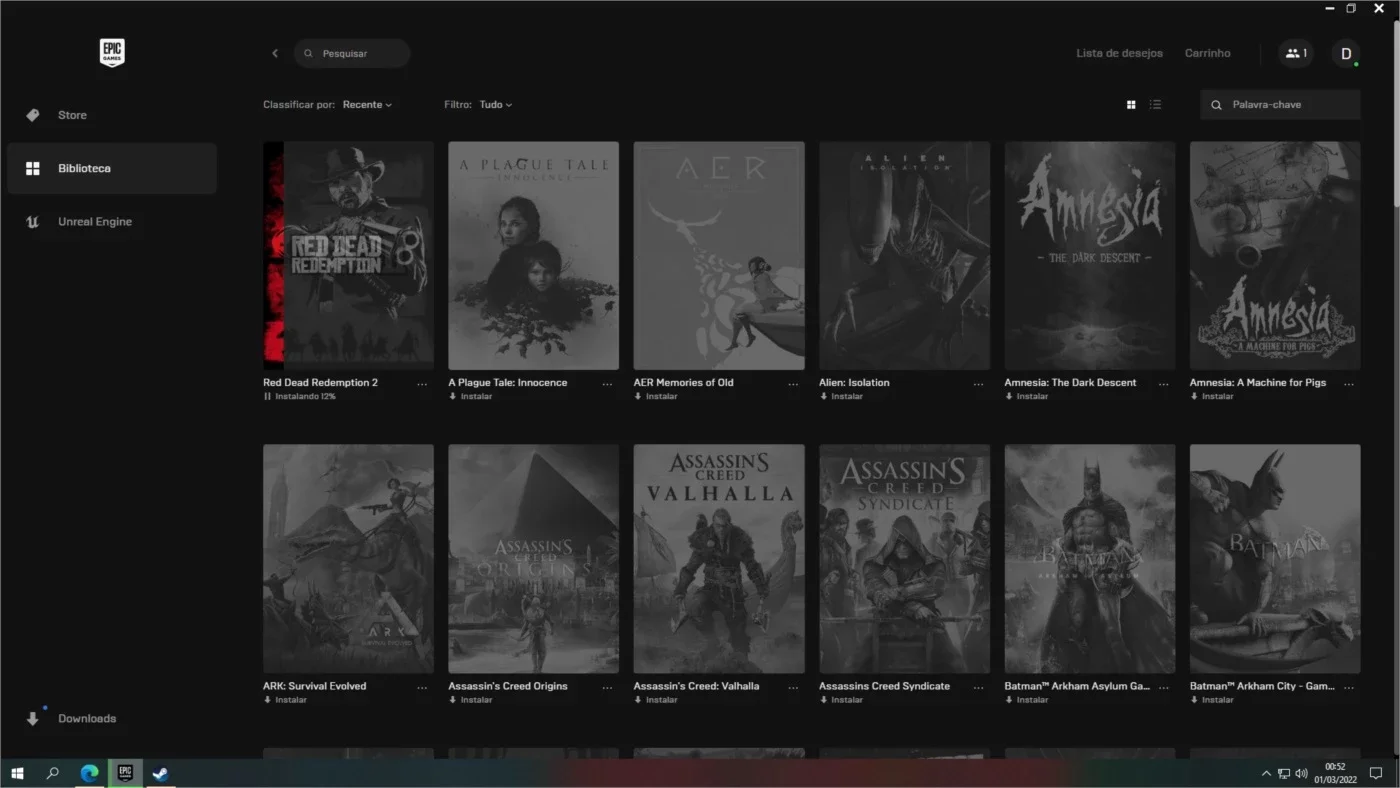
Task: Switch to list view icon
Action: (1155, 104)
